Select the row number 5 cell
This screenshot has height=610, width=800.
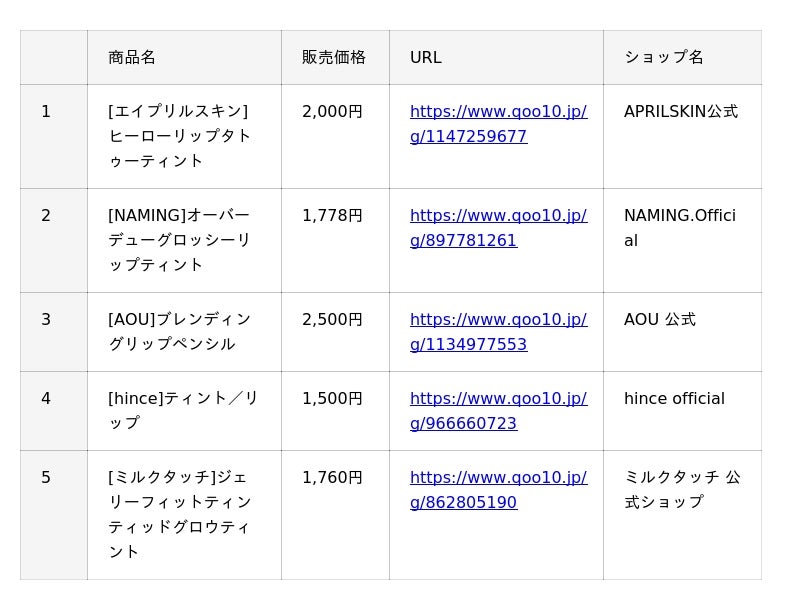click(46, 478)
